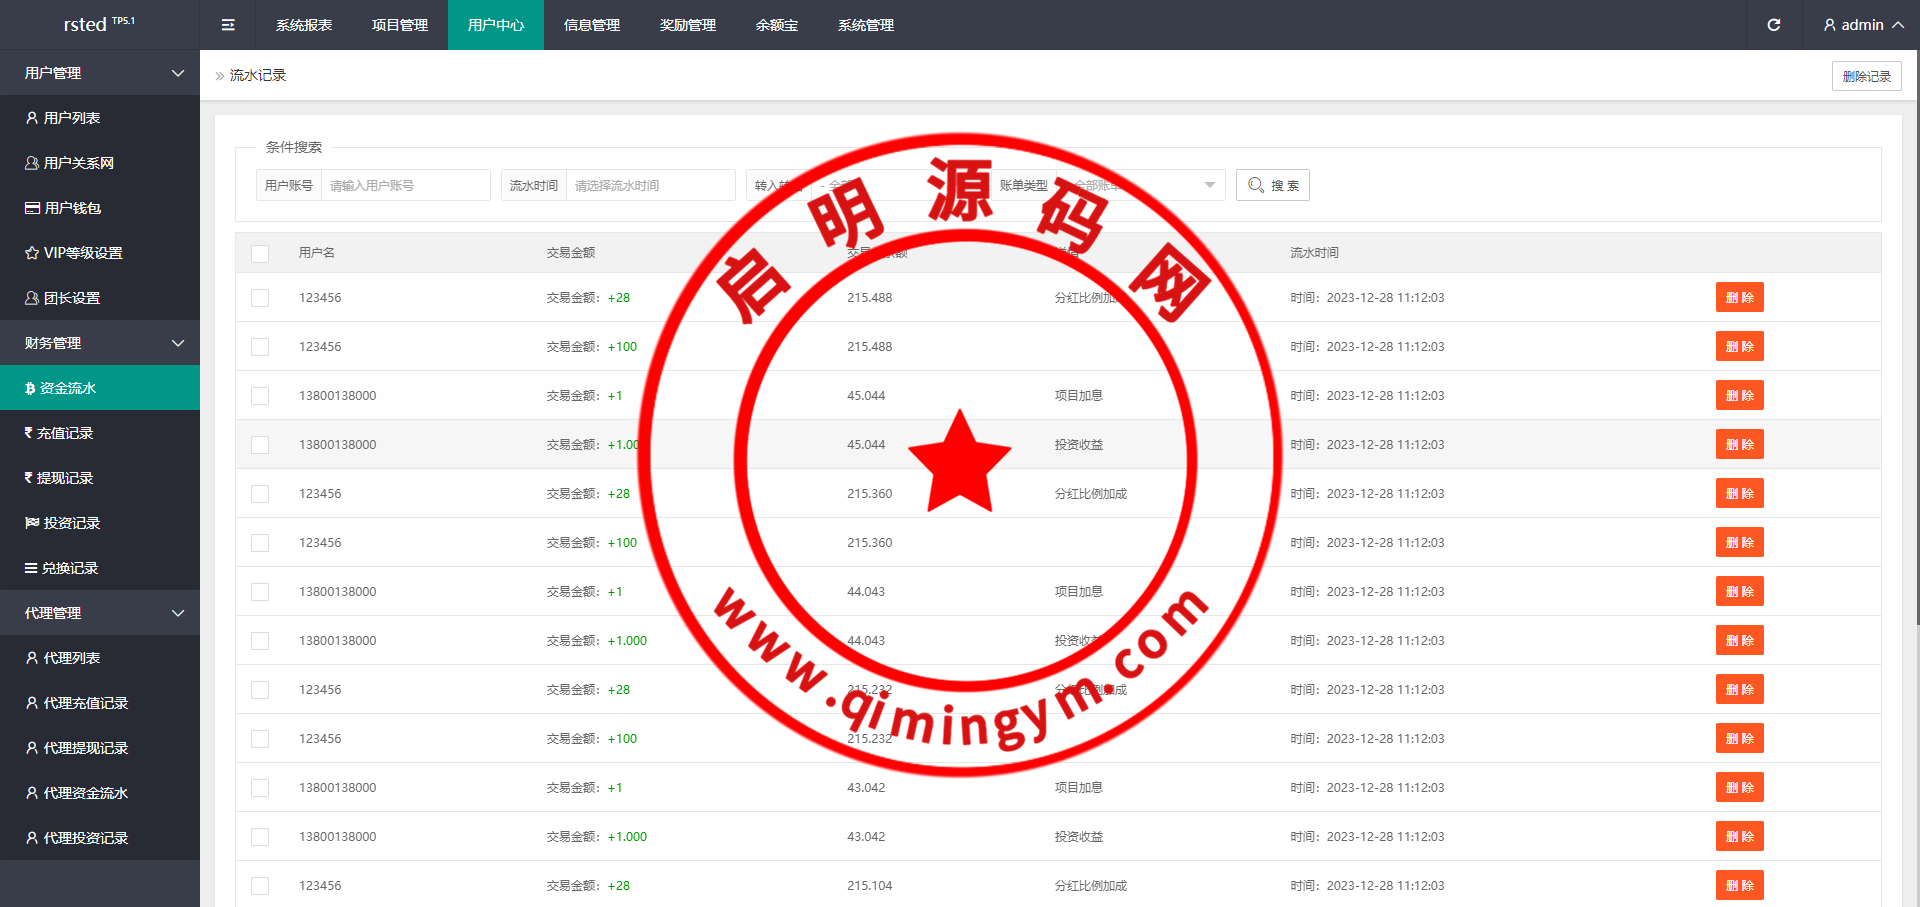Image resolution: width=1920 pixels, height=907 pixels.
Task: Open 用户钱包 wallet icon item
Action: [x=32, y=208]
